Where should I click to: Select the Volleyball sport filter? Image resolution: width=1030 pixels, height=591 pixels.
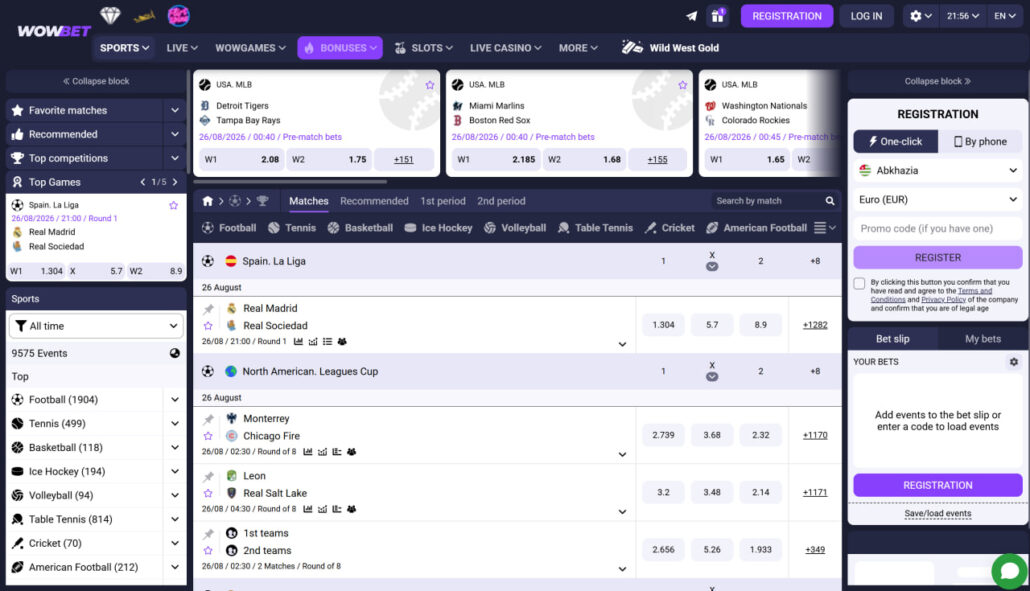point(515,228)
